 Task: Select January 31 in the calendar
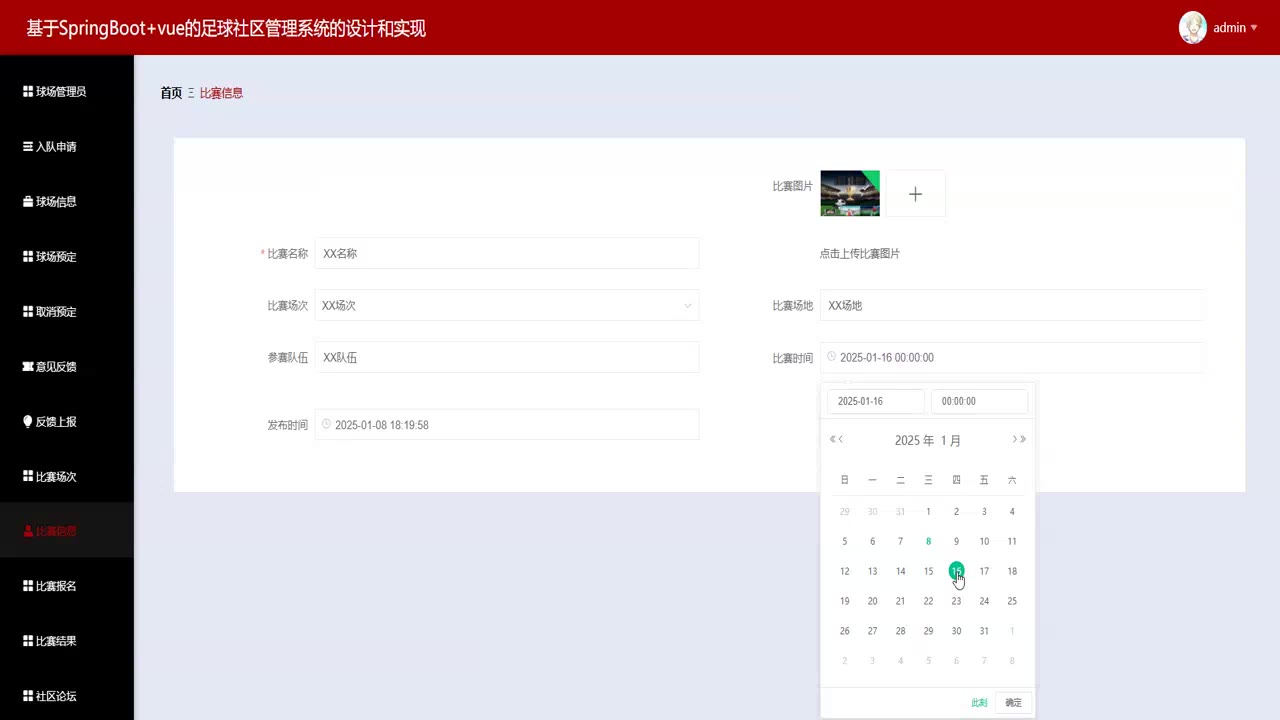[x=984, y=632]
